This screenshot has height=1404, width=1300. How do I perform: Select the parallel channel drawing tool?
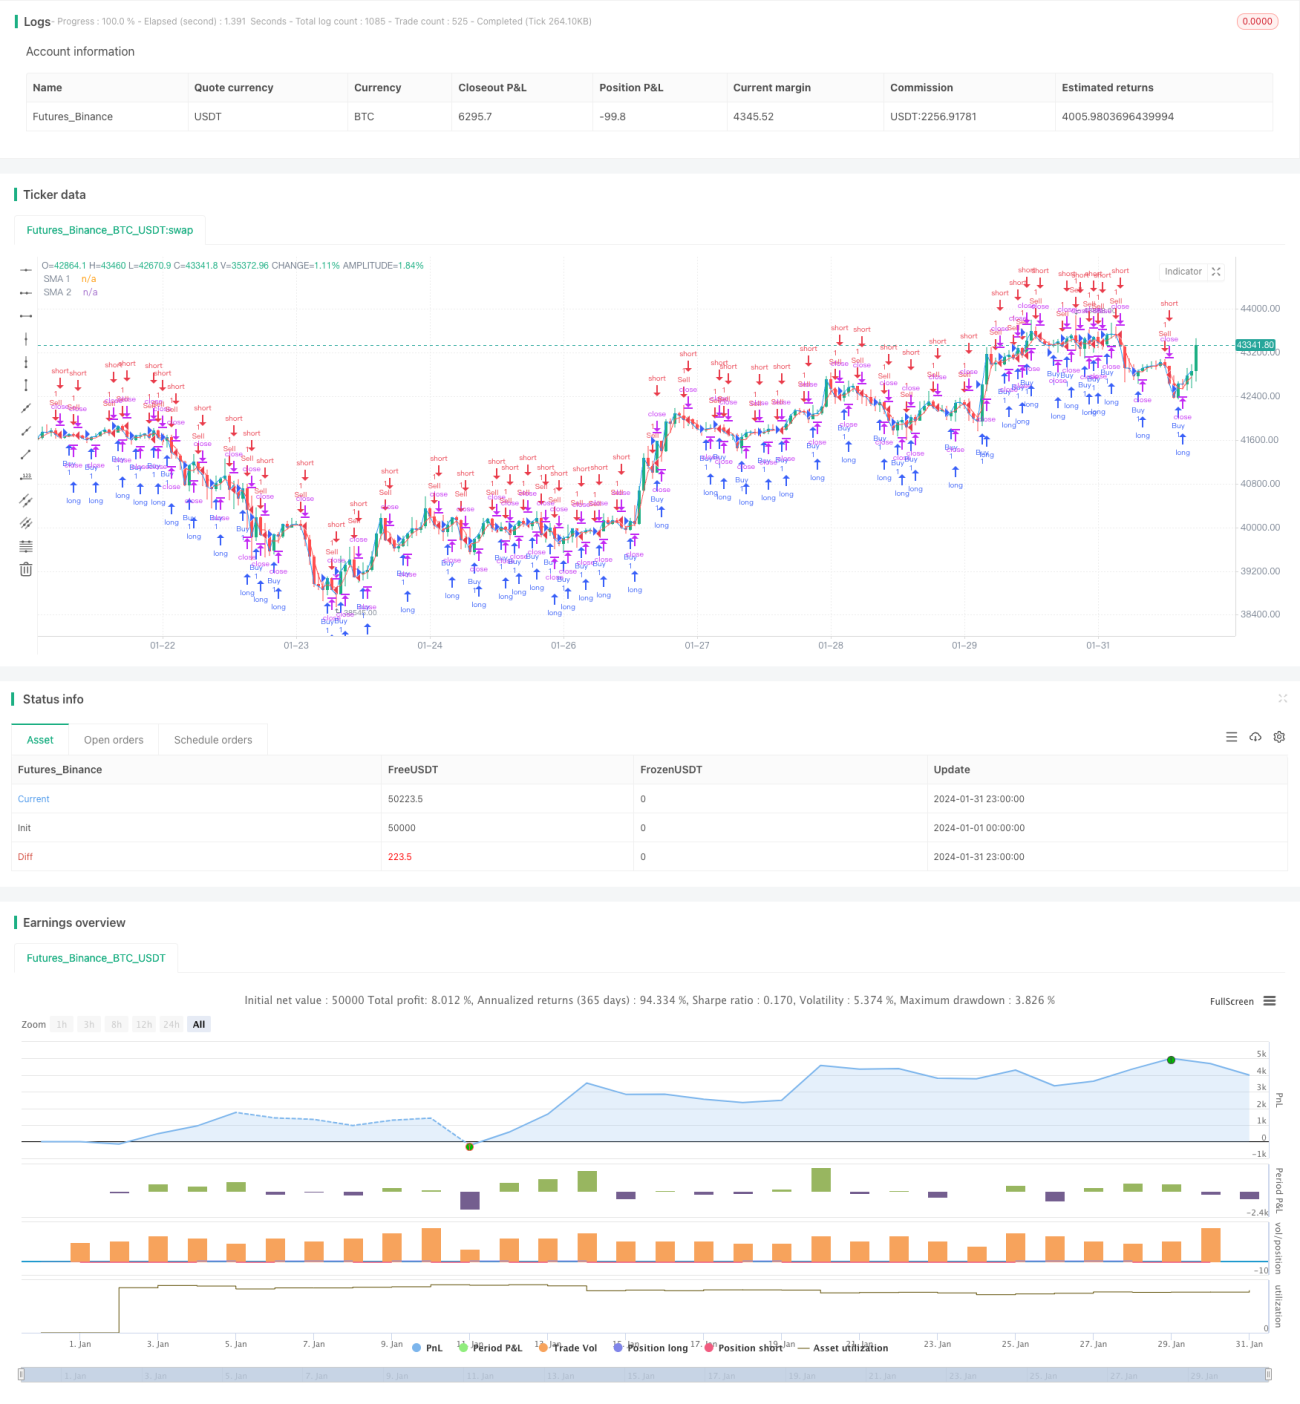point(26,500)
